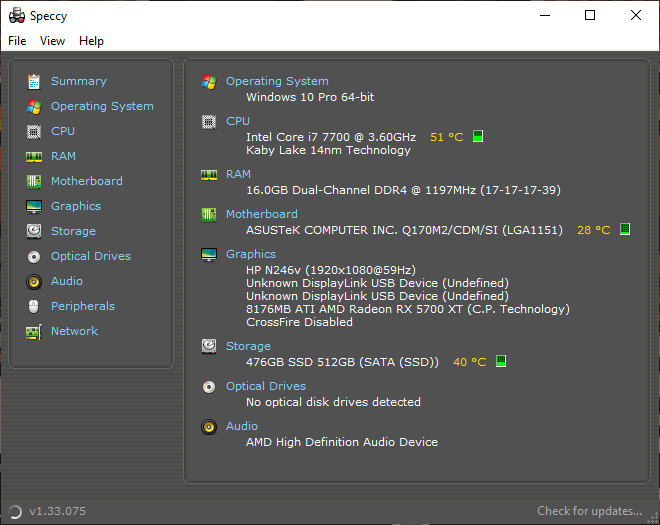Click the Graphics monitor icon in summary panel
Screen dimensions: 660x525
coord(209,254)
